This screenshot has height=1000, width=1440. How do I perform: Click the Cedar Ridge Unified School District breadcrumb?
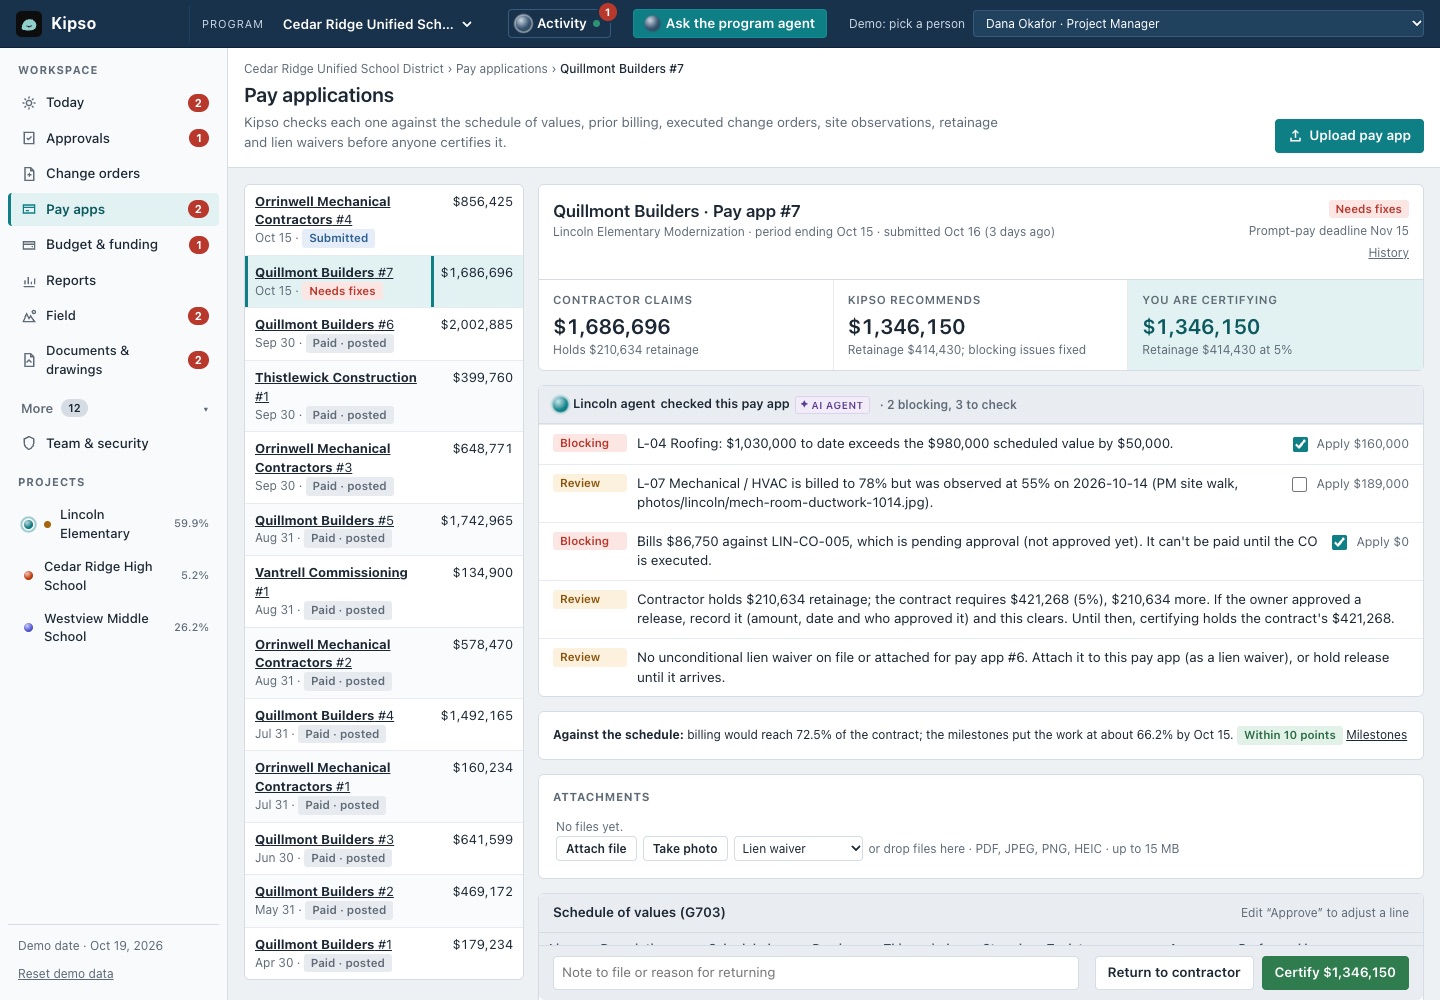point(344,69)
